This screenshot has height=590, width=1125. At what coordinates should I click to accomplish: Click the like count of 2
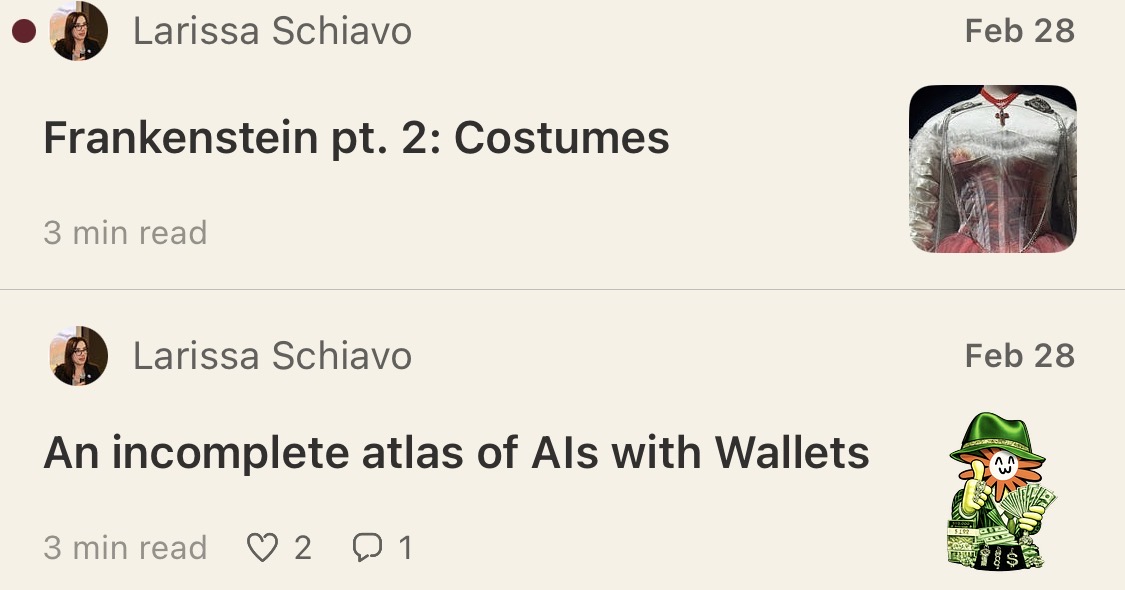pos(302,548)
